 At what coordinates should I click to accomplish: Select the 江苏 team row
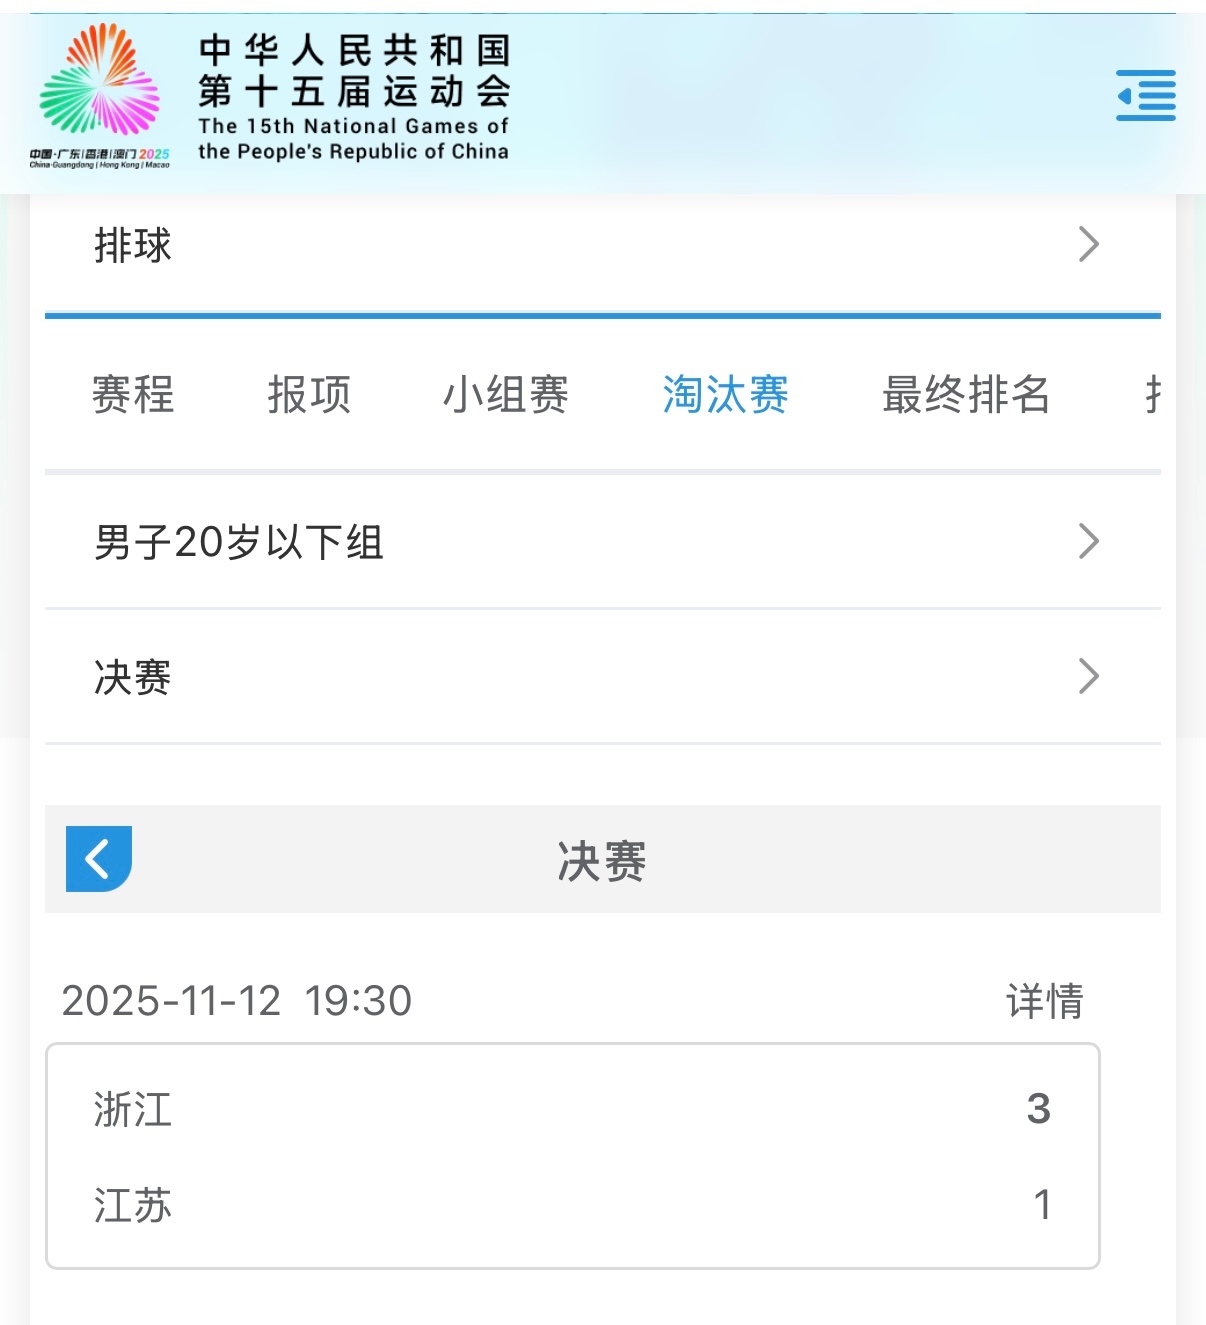click(x=573, y=1205)
